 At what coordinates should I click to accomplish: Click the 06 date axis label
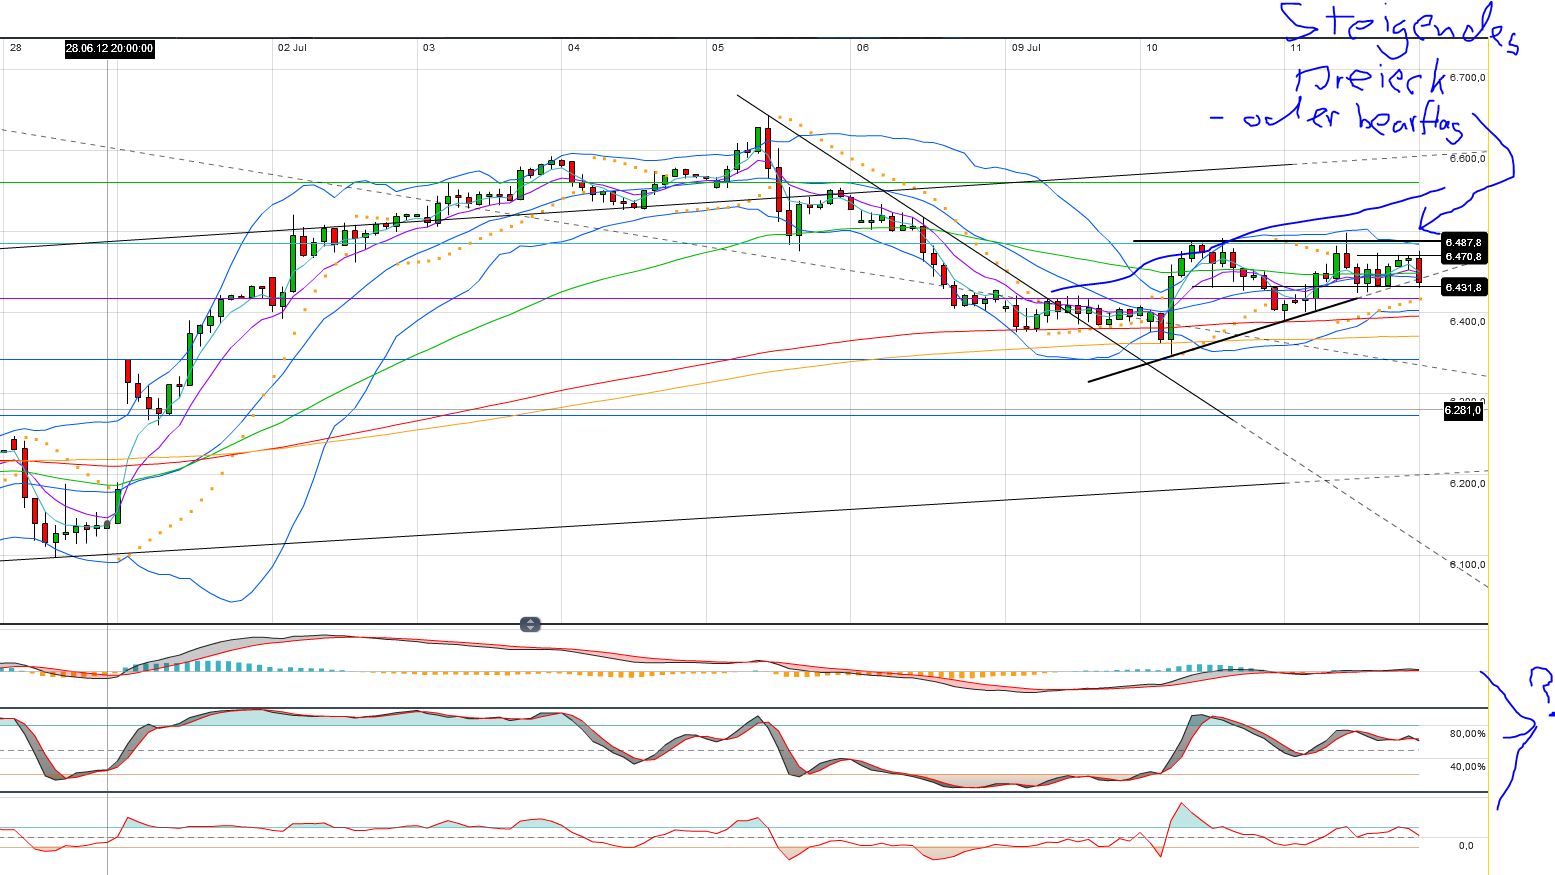point(863,48)
